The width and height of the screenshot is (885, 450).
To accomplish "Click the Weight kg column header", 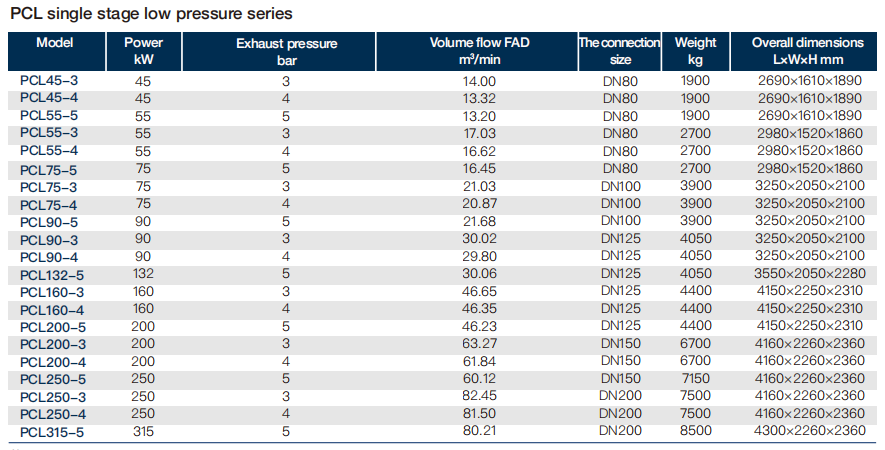I will click(x=695, y=51).
